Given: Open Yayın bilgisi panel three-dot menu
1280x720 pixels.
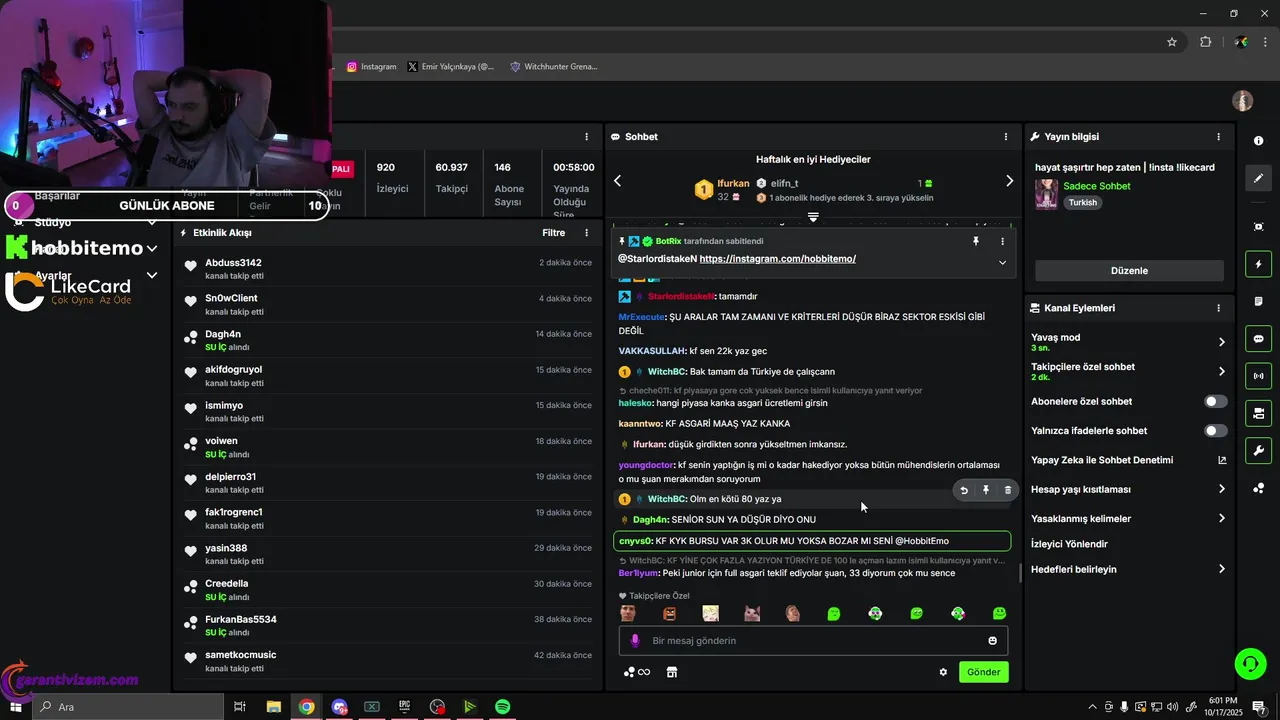Looking at the screenshot, I should point(1218,136).
